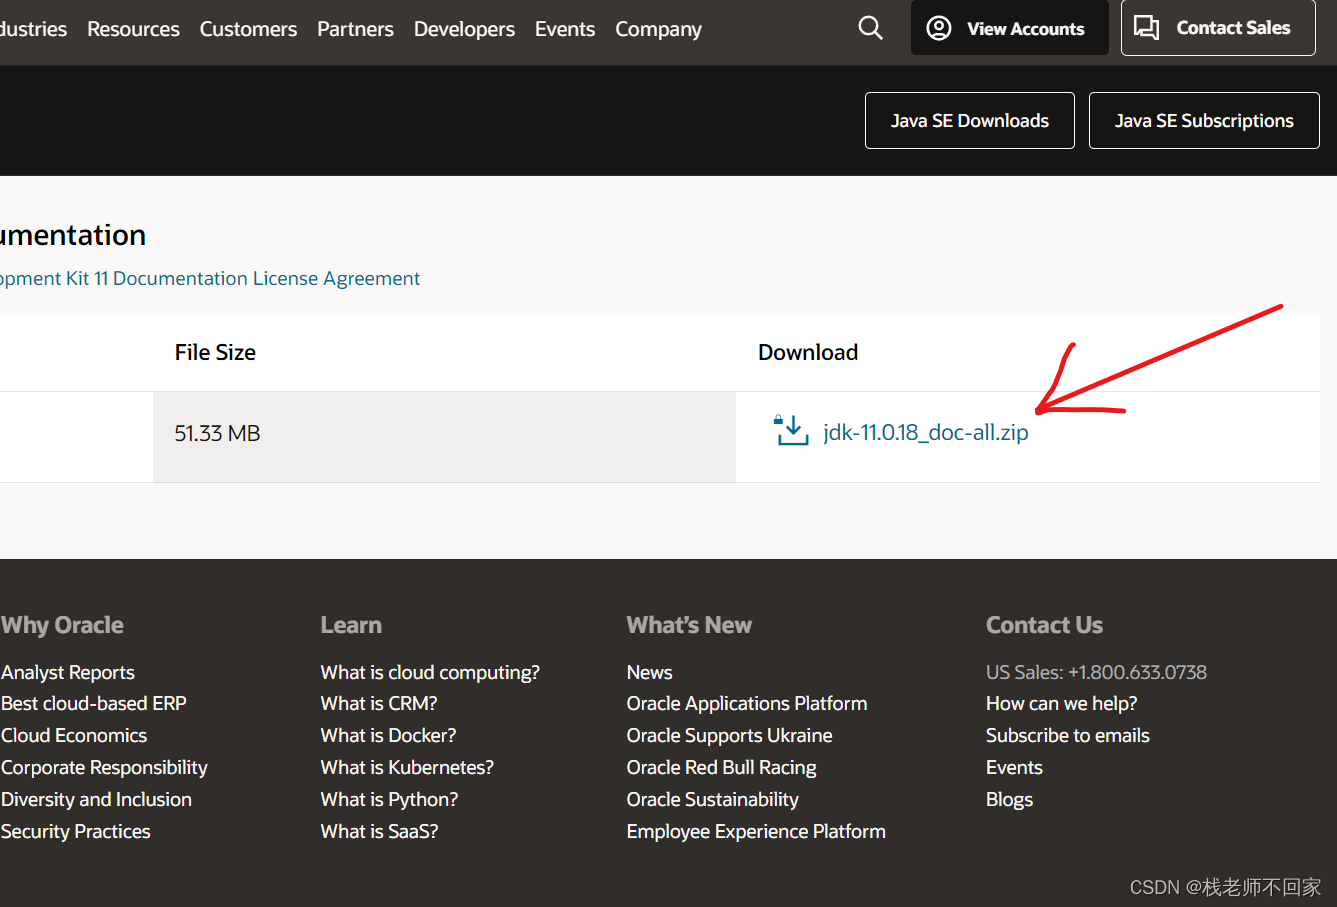
Task: Open Cloud Economics link
Action: (x=74, y=736)
